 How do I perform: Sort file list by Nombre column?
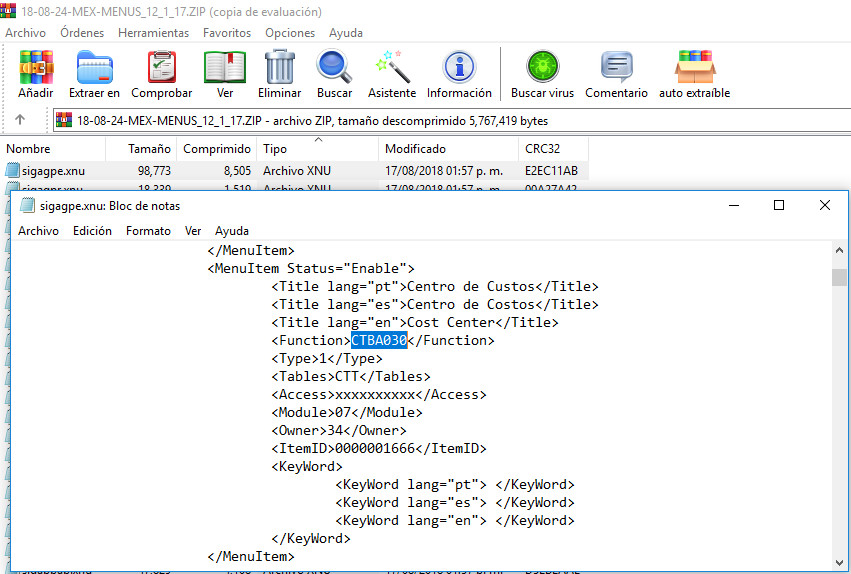pyautogui.click(x=53, y=149)
